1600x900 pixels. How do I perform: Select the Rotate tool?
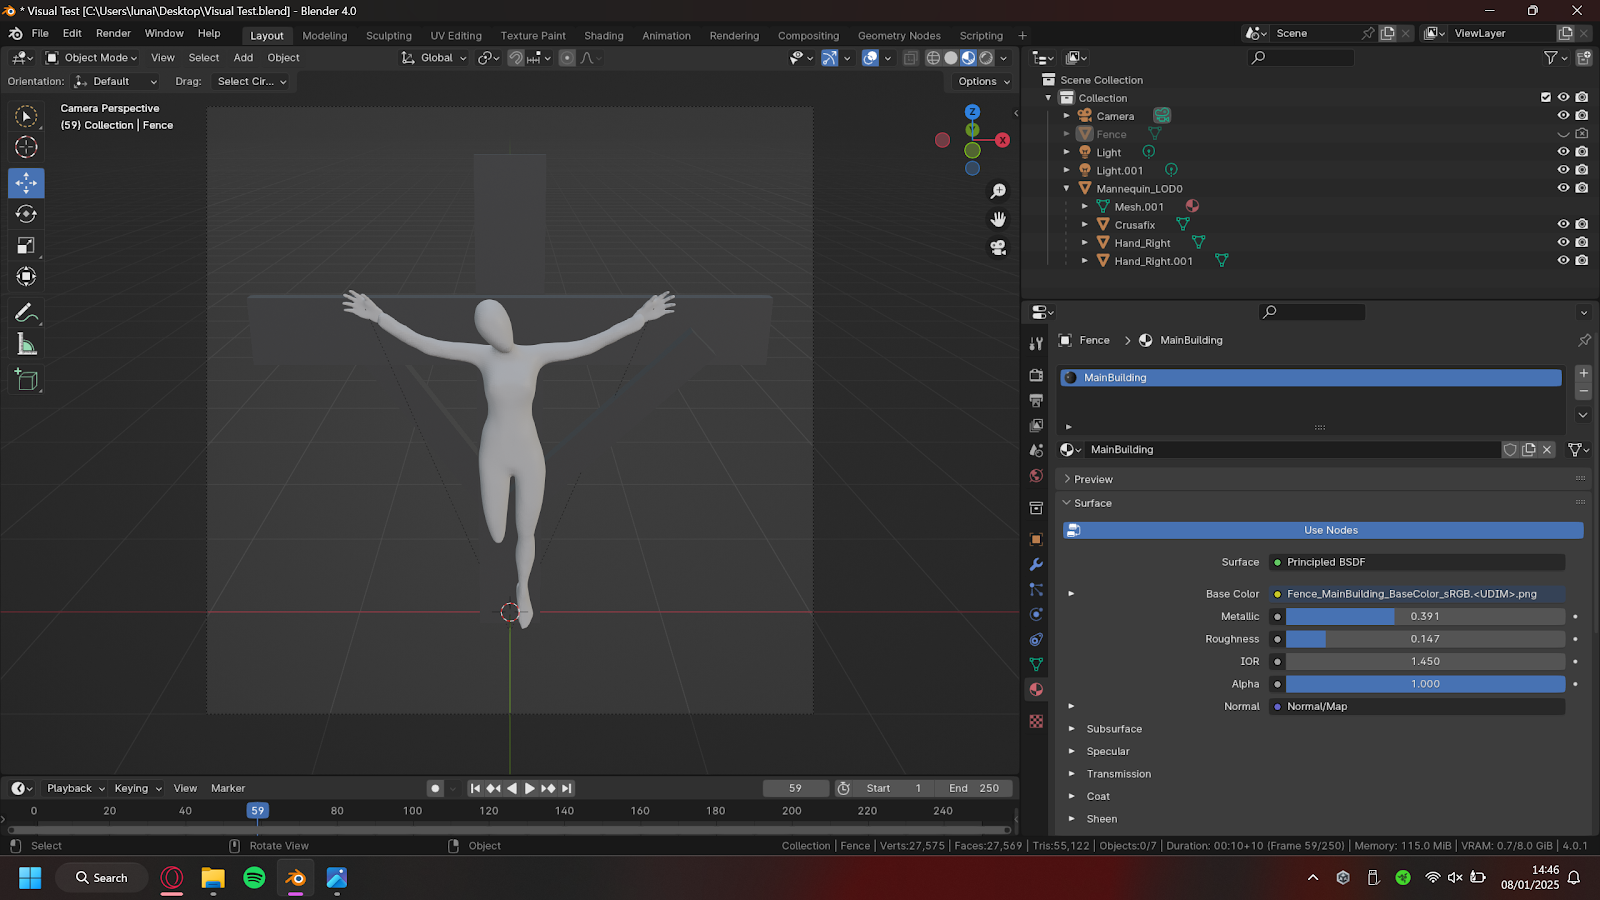(x=27, y=214)
